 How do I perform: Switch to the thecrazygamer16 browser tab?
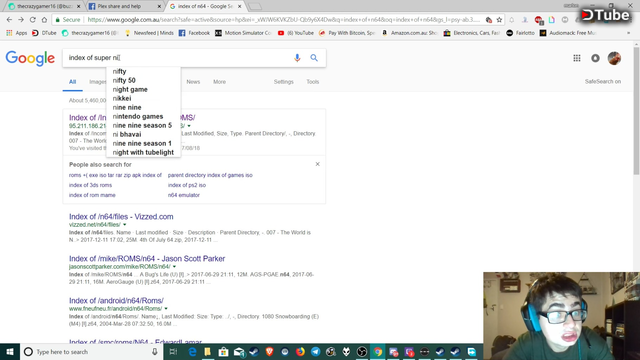tap(44, 7)
